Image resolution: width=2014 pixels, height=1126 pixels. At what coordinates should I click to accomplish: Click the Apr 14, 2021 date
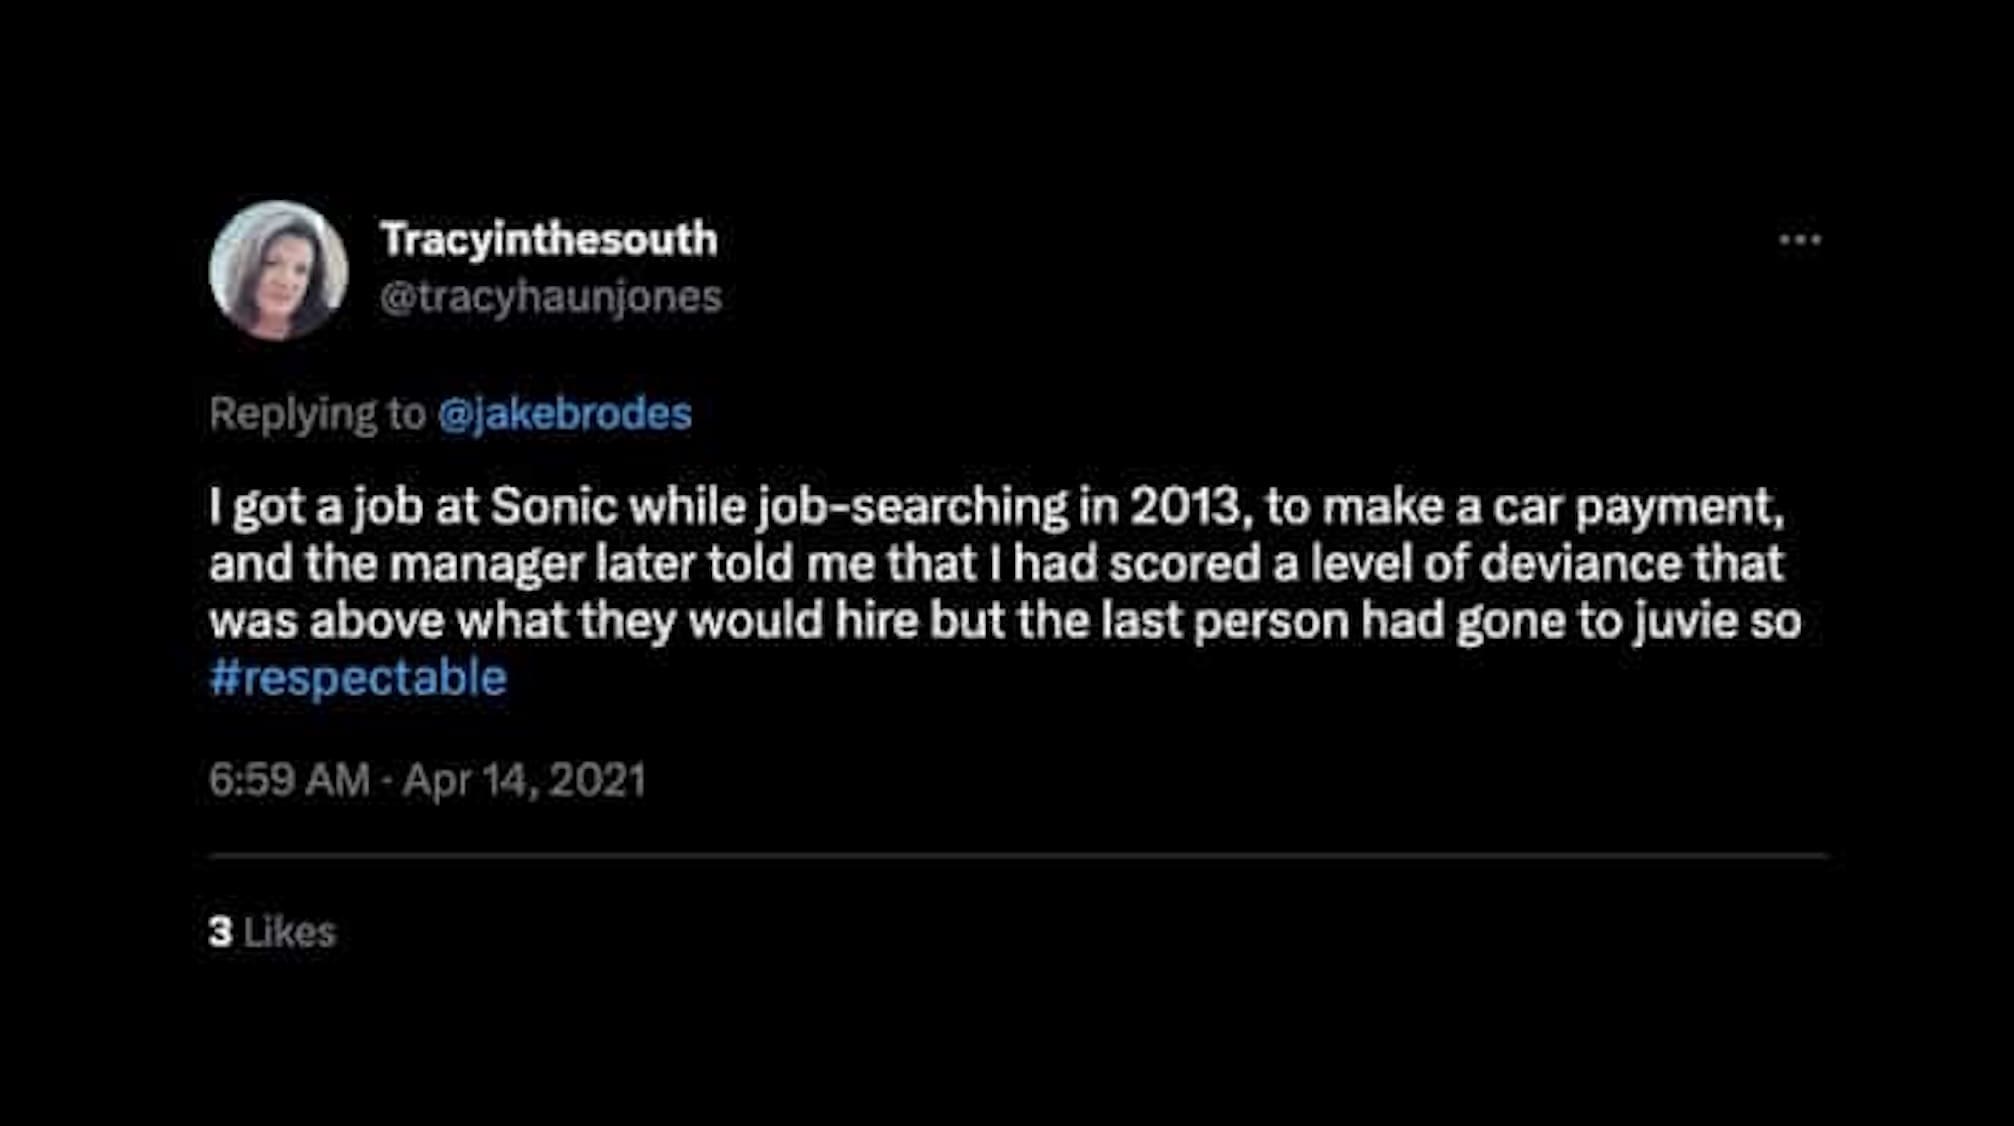coord(524,780)
